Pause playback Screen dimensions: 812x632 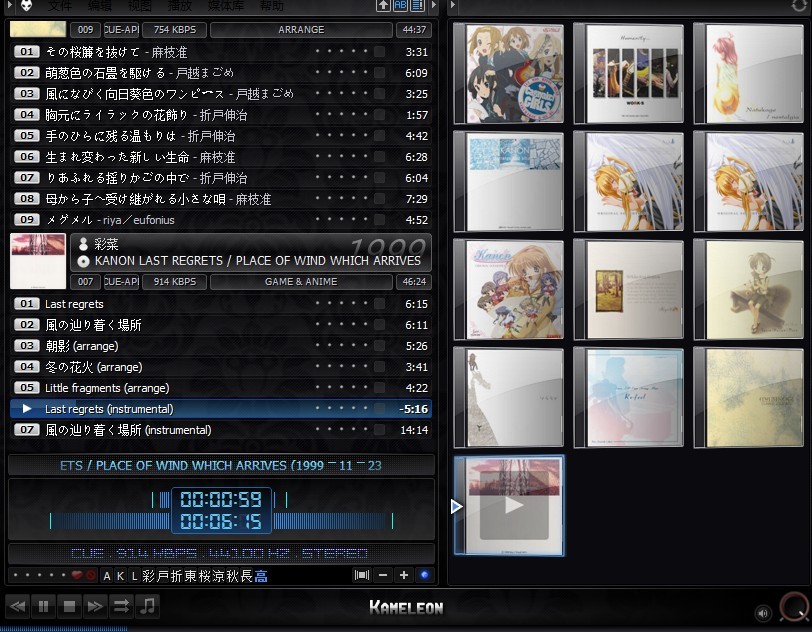point(44,607)
